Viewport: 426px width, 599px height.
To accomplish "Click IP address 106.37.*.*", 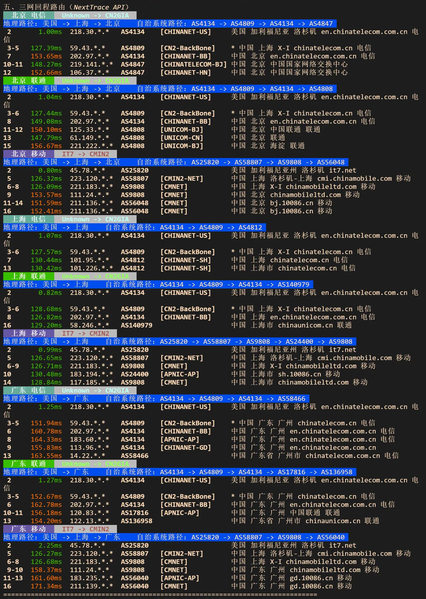I will click(89, 73).
